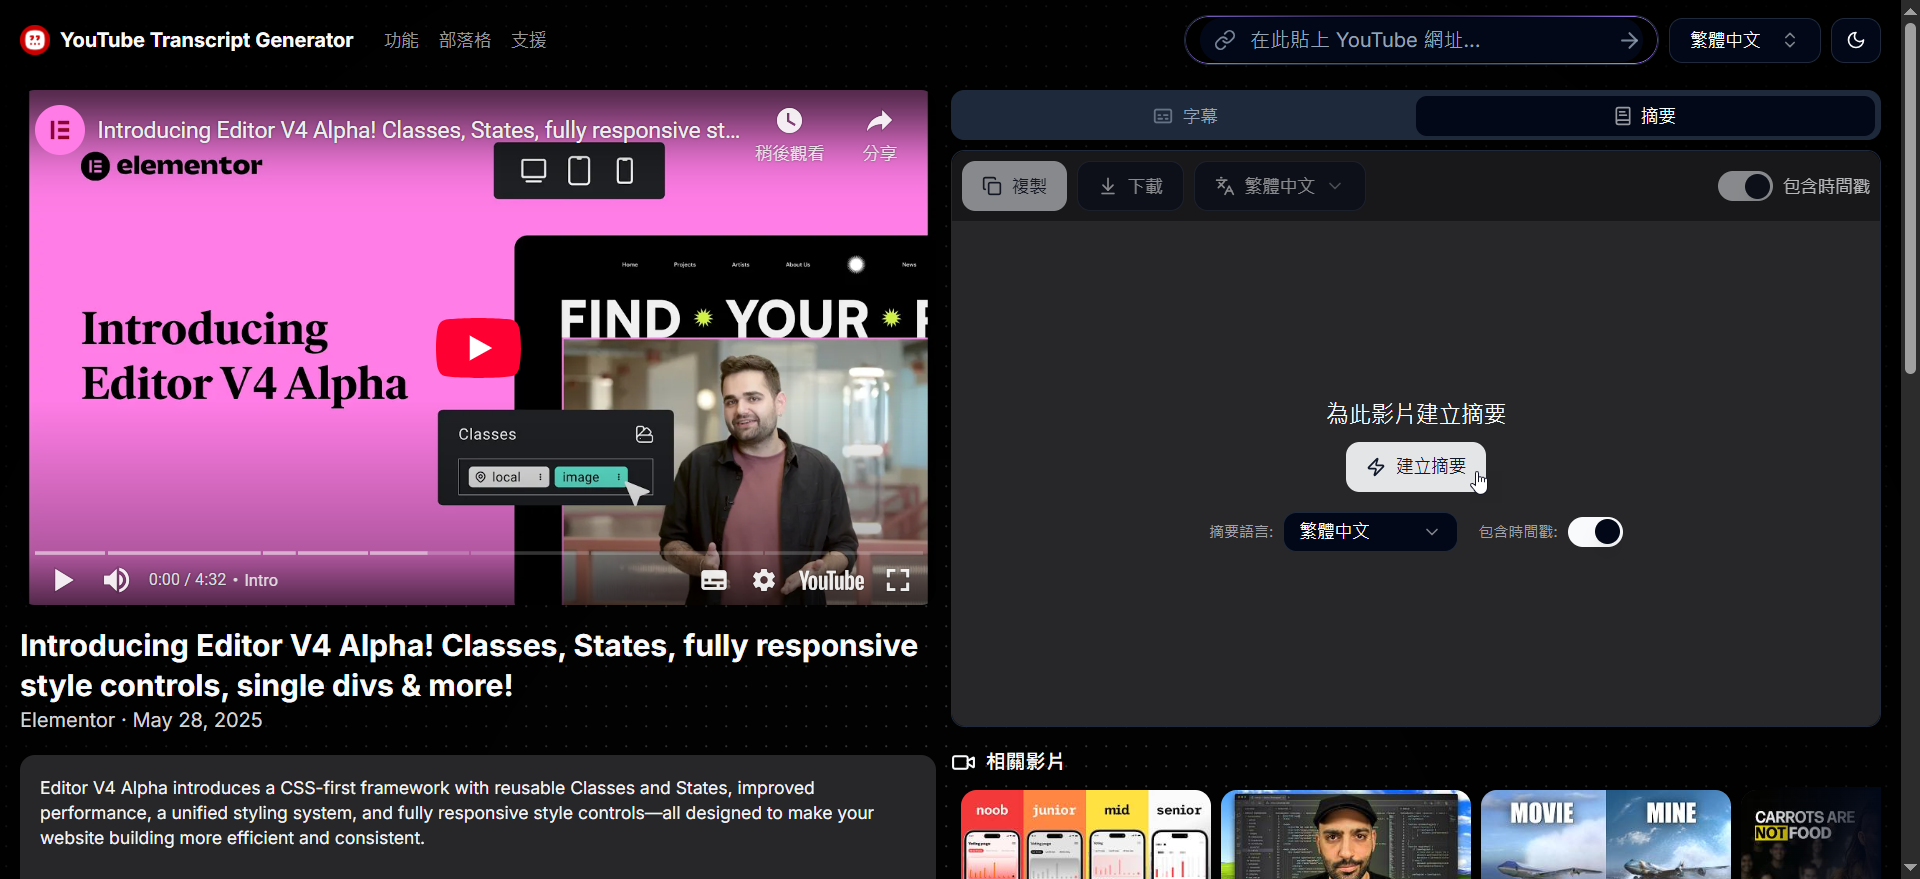Click the page vertical scrollbar
The width and height of the screenshot is (1920, 879).
[x=1910, y=200]
